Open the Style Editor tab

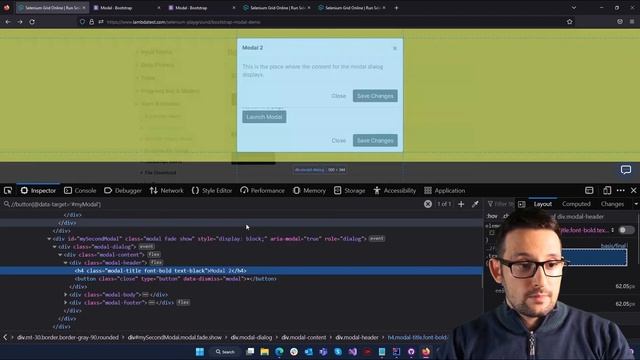tap(211, 191)
